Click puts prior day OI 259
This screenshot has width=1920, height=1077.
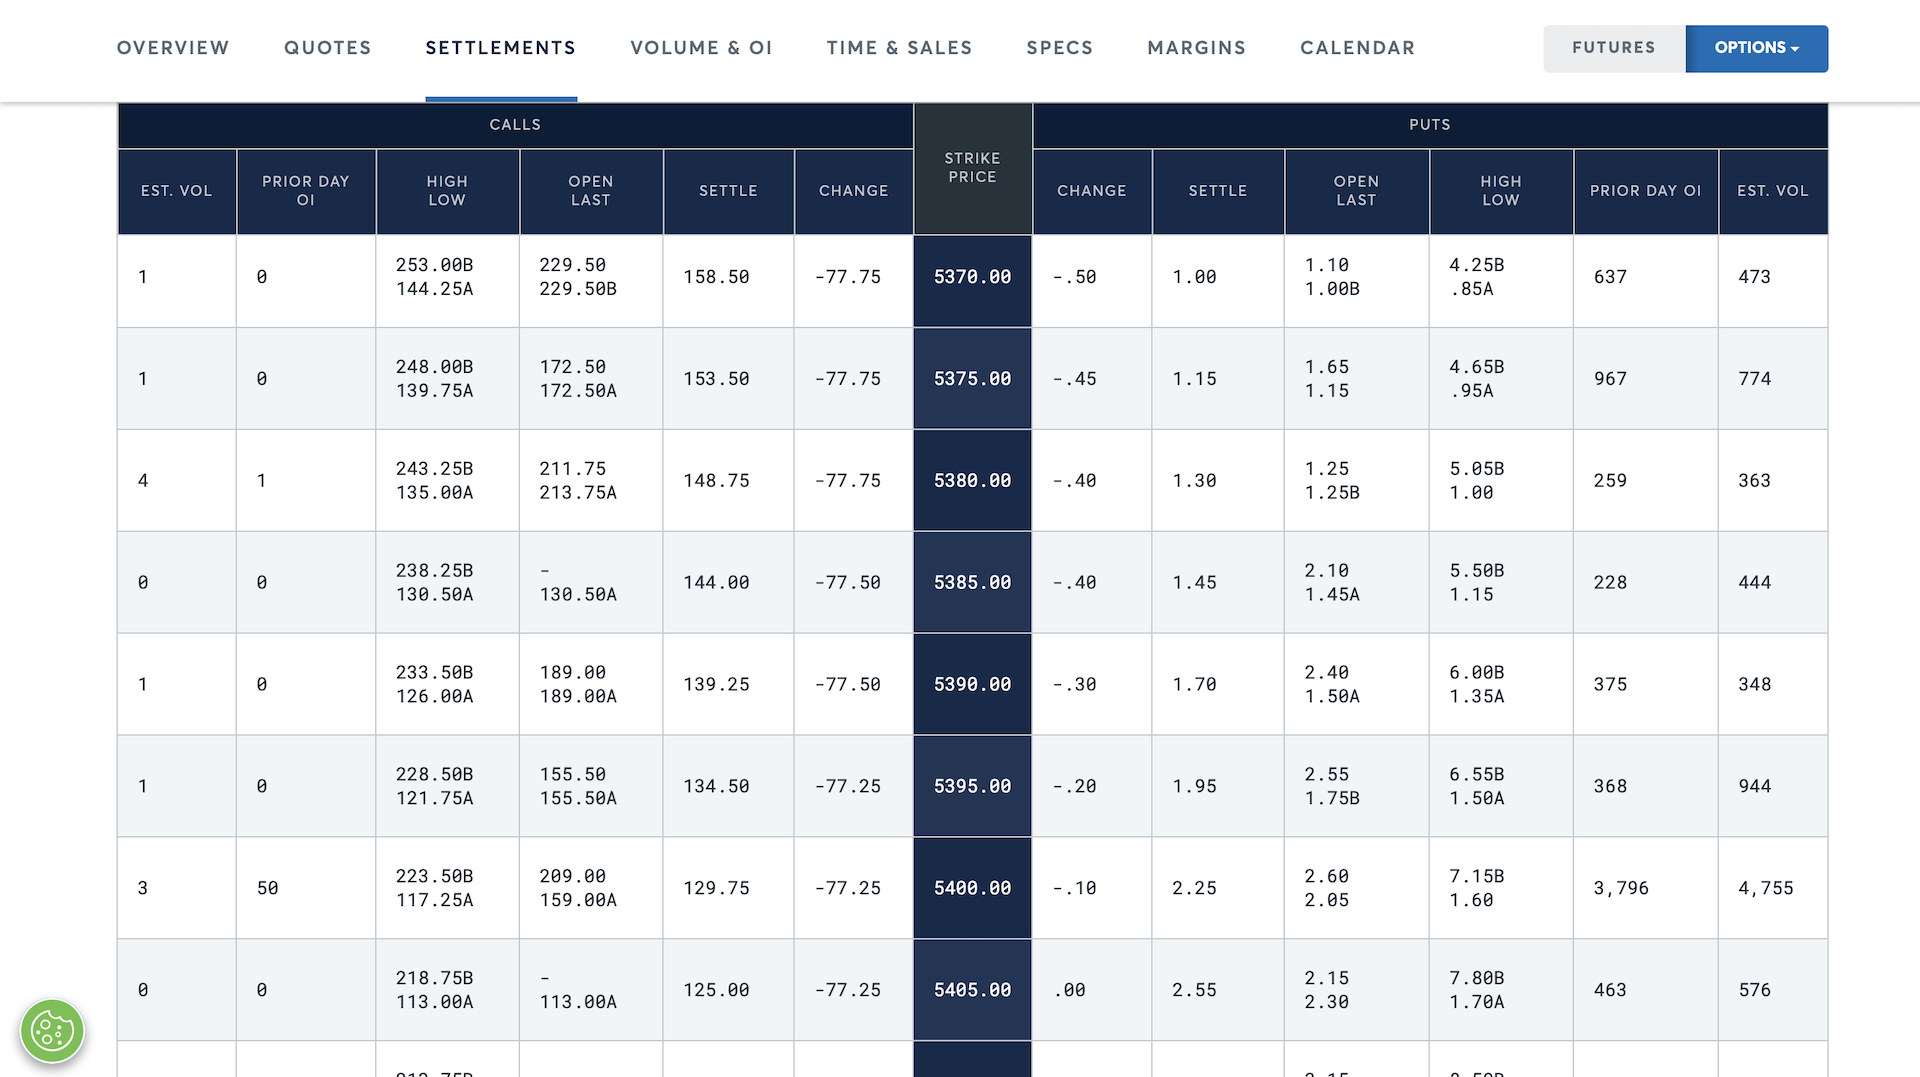1610,481
